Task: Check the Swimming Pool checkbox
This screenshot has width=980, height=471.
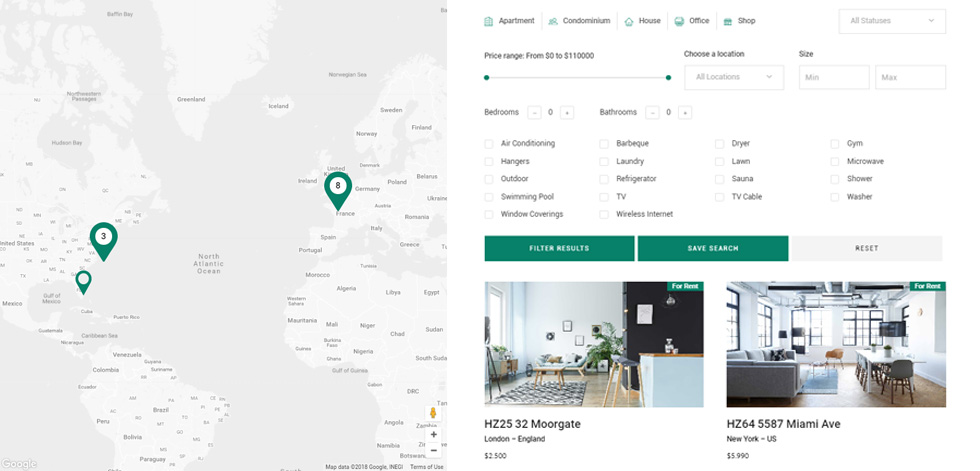Action: click(x=489, y=197)
